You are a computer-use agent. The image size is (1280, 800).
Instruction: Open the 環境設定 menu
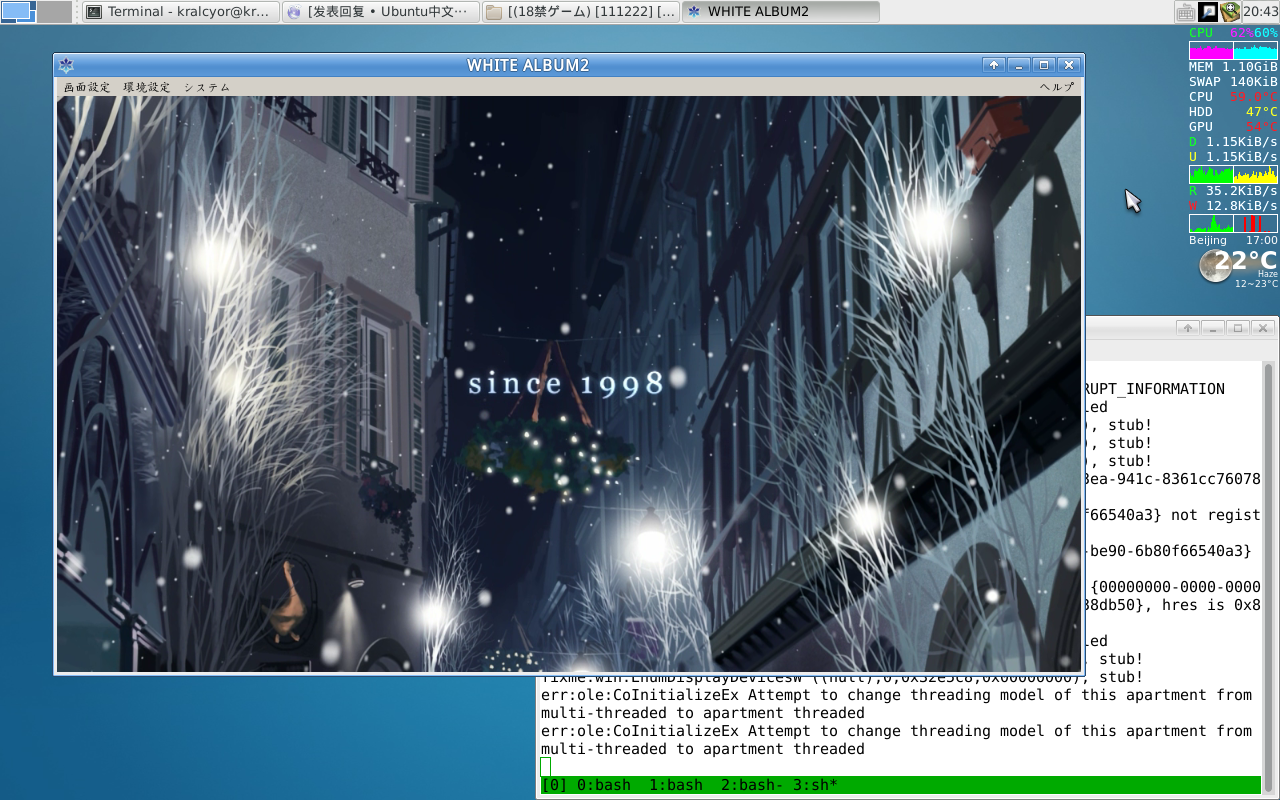coord(147,87)
